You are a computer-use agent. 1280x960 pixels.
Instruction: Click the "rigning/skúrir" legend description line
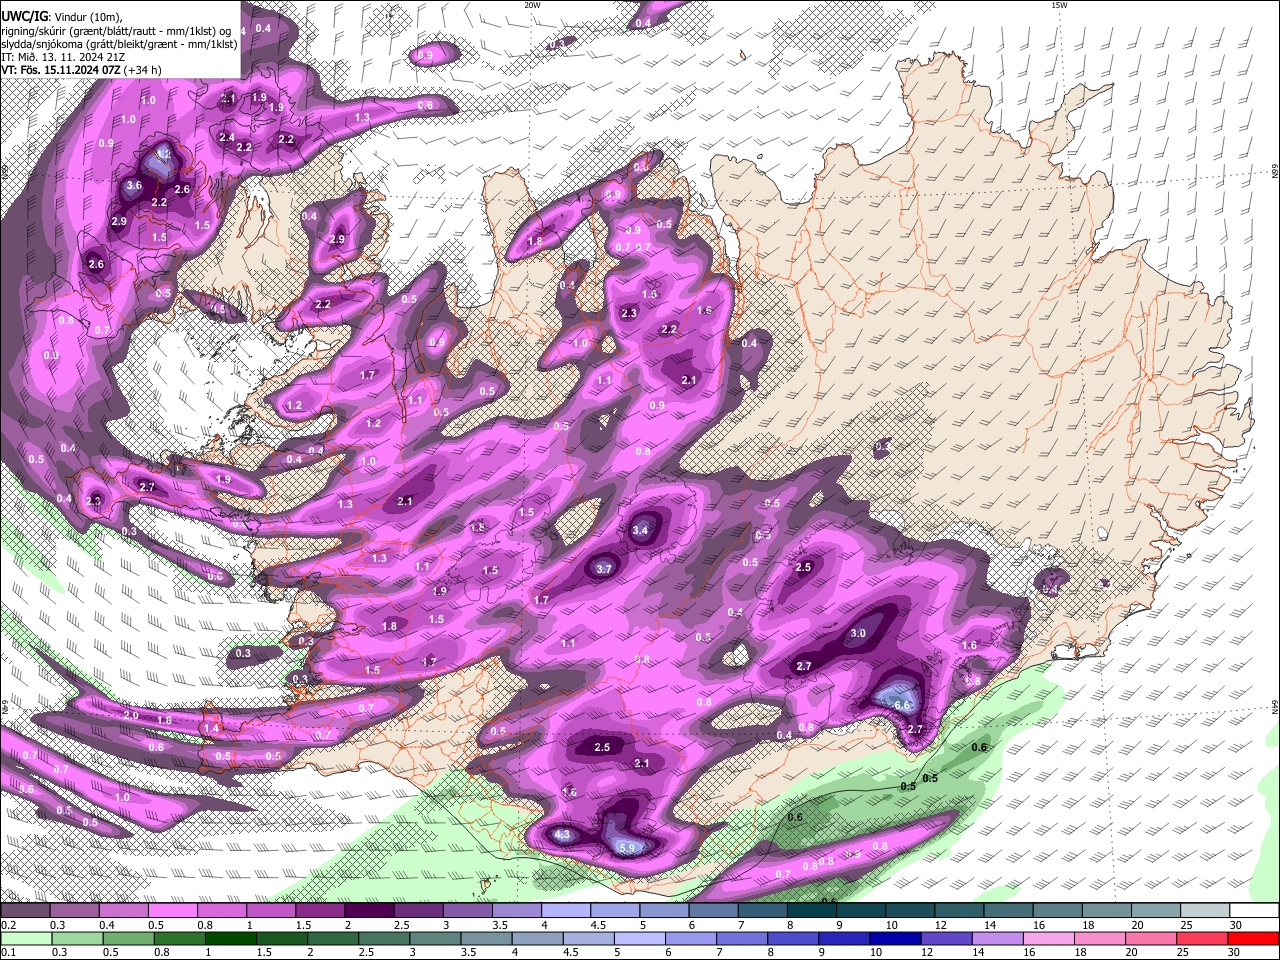pyautogui.click(x=116, y=30)
